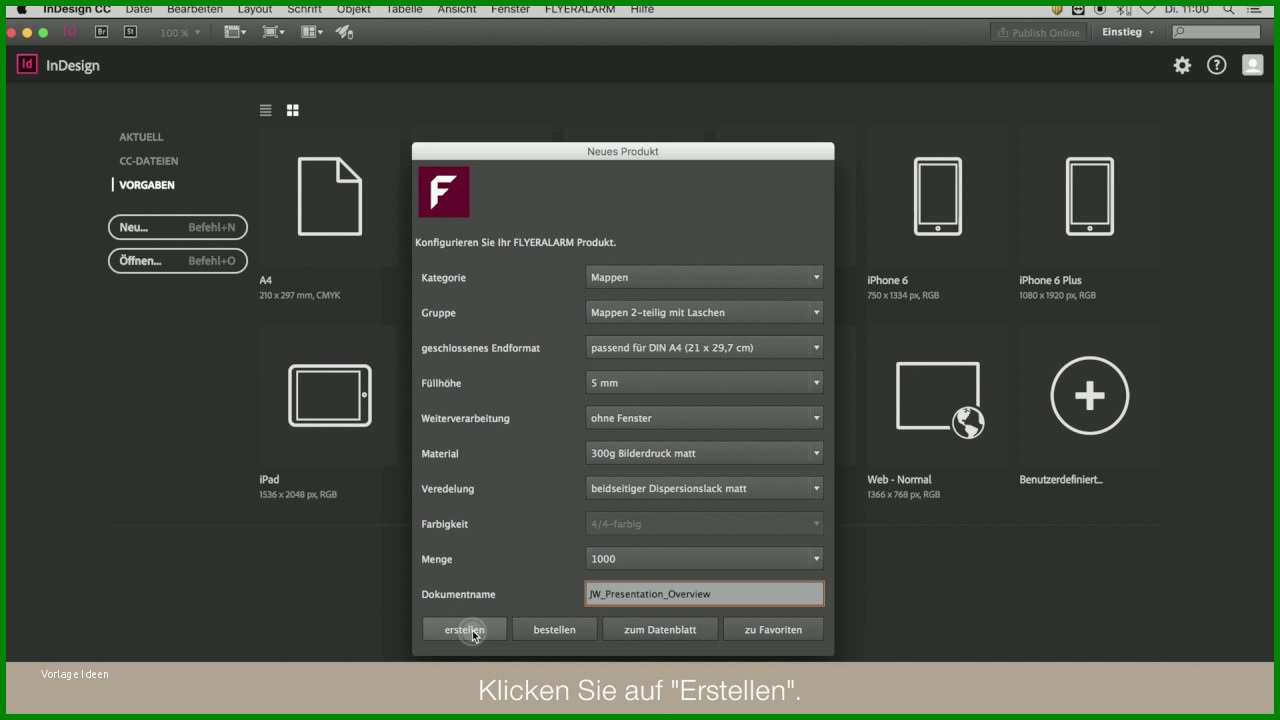Open the view options toolbar icon

(235, 32)
